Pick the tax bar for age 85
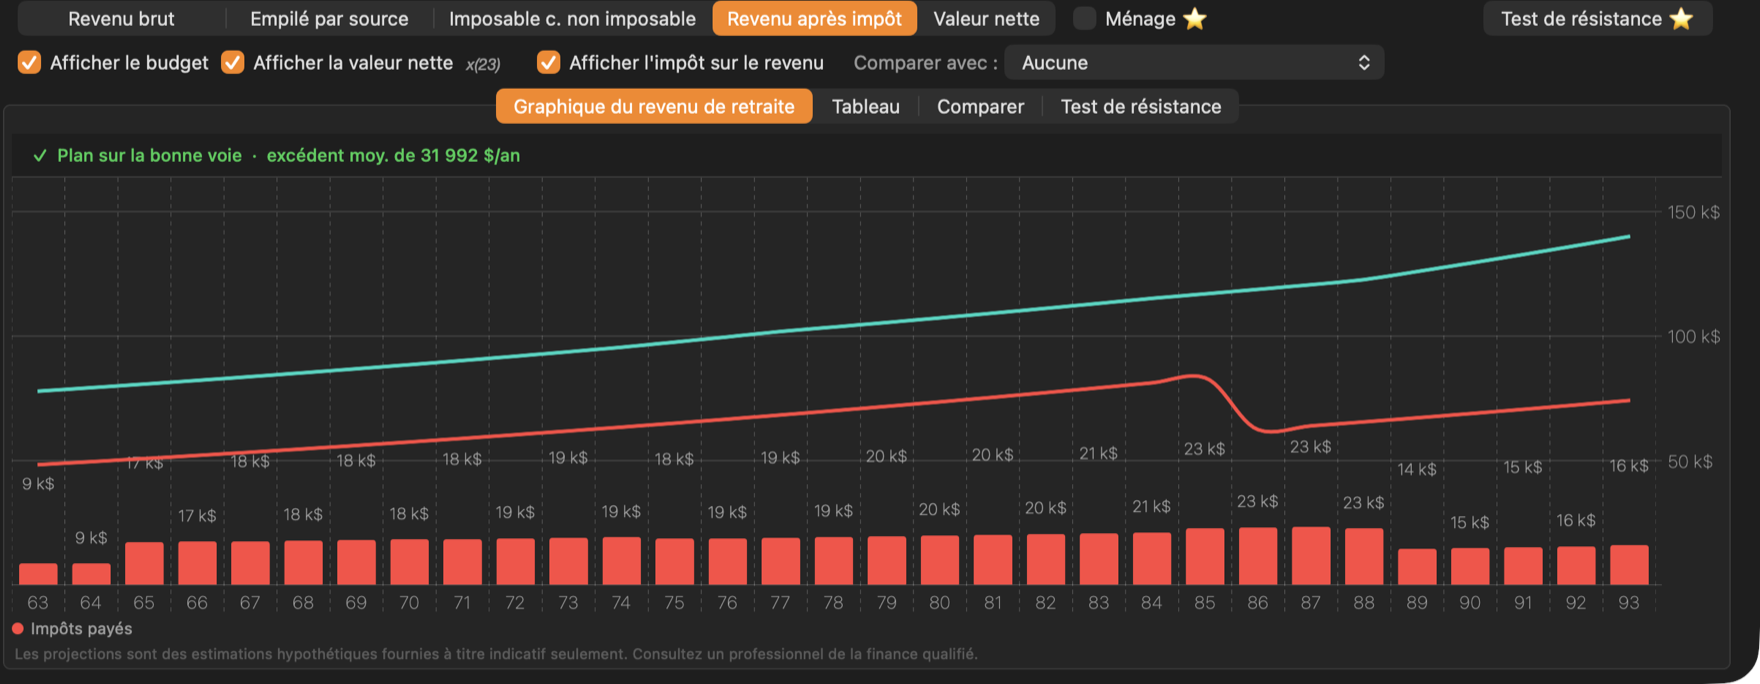This screenshot has width=1760, height=684. coord(1205,557)
